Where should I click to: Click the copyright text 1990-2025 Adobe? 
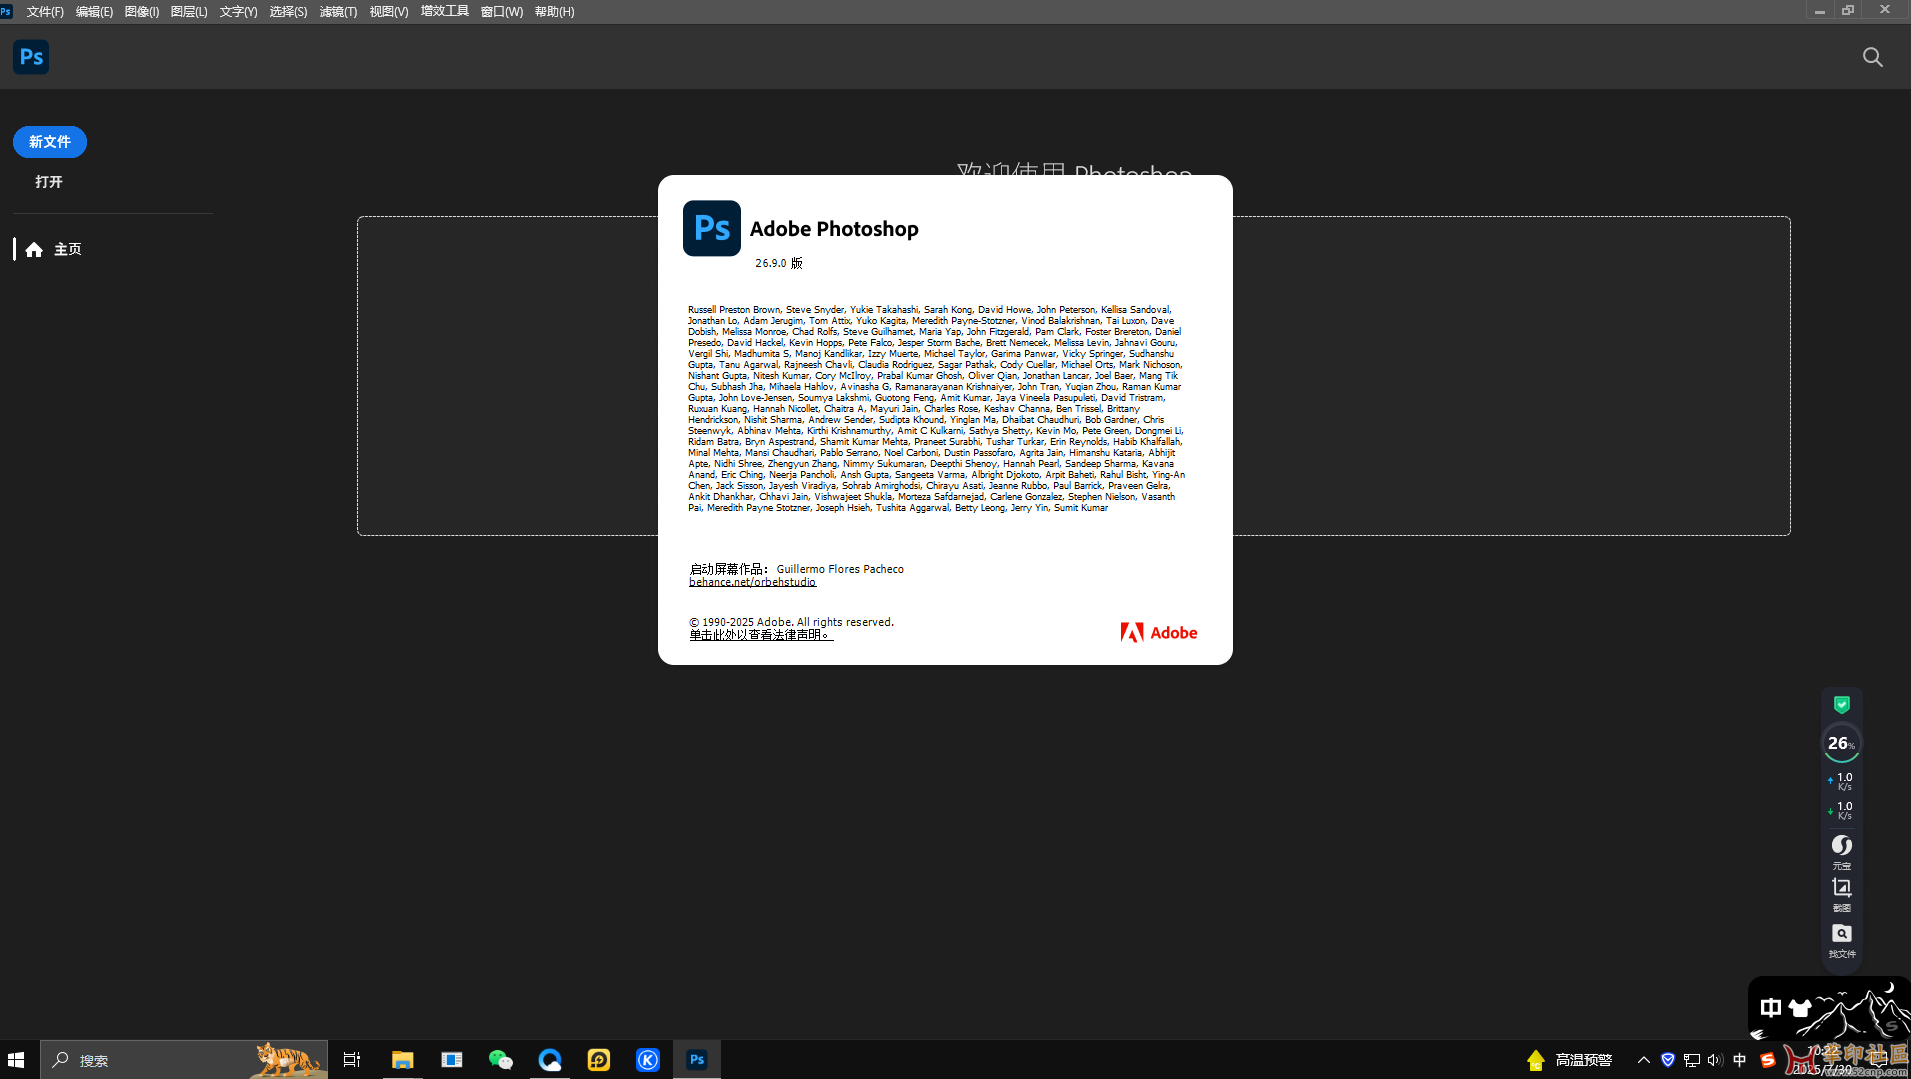(791, 622)
